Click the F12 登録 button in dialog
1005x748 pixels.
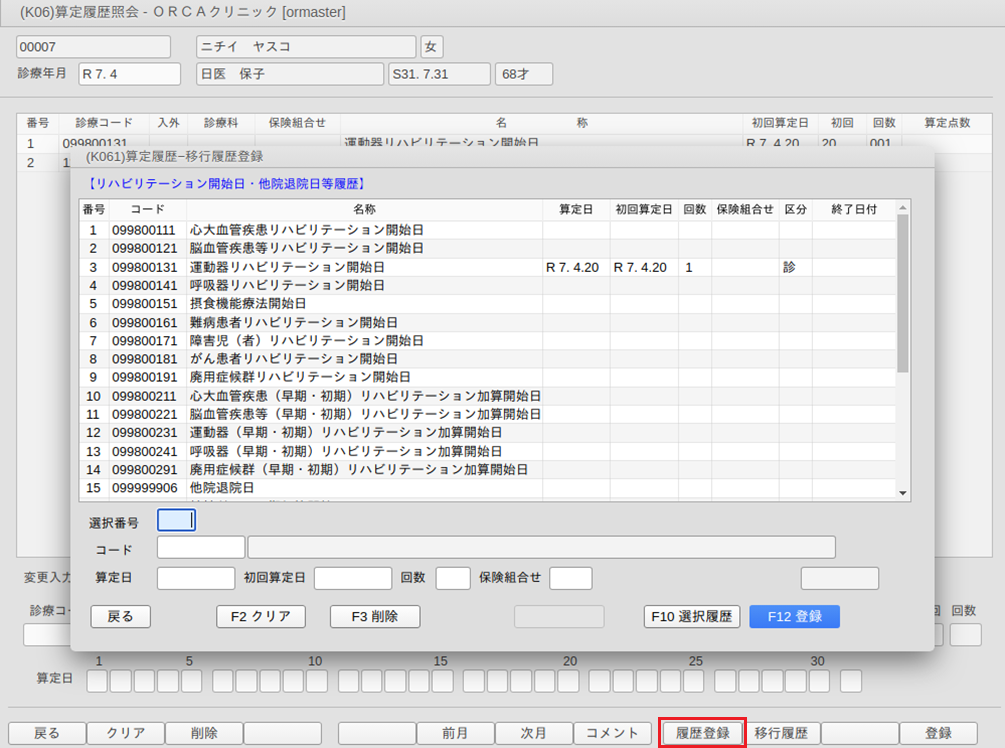click(794, 617)
